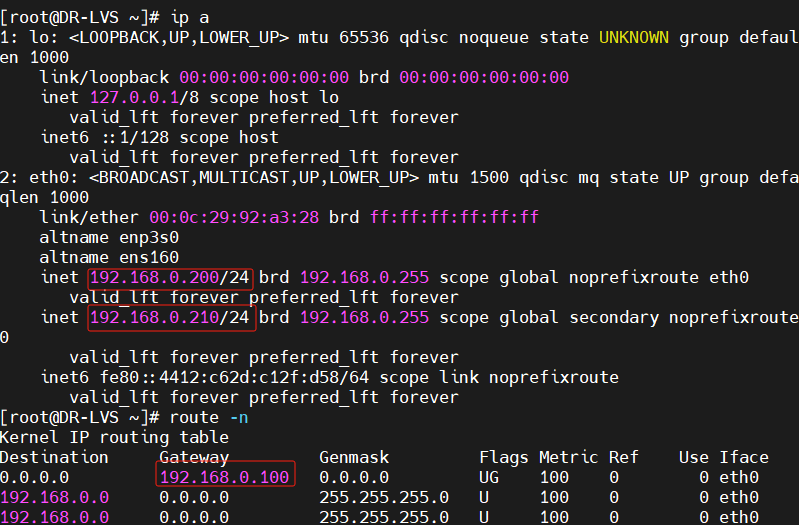Screen dimensions: 799x525
Task: Click the 'mtu 1500' value
Action: pos(468,178)
